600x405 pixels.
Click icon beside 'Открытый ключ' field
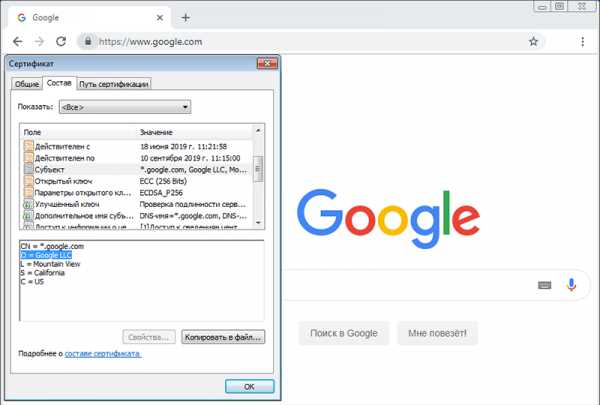[28, 181]
